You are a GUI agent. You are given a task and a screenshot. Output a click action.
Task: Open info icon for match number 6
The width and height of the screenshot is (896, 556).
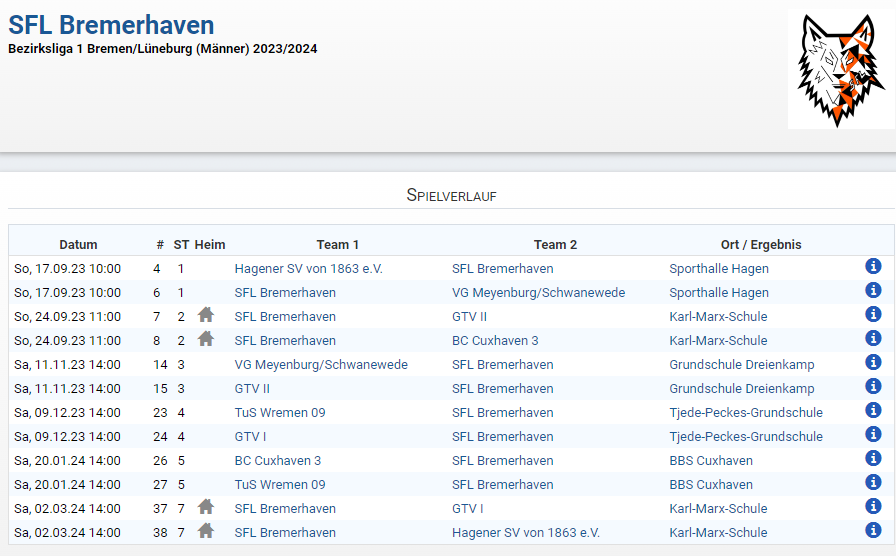[873, 290]
